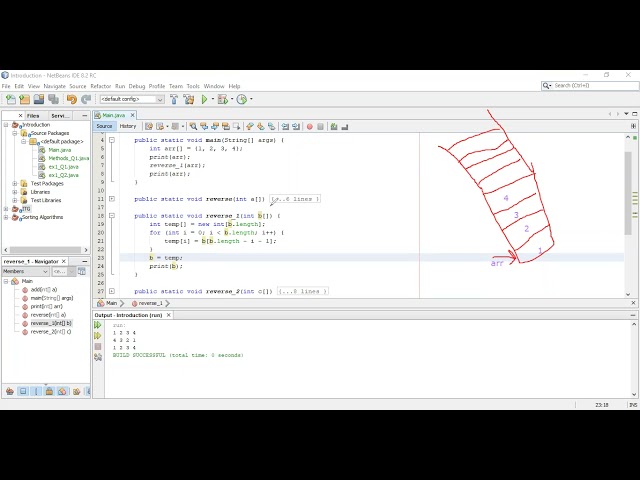This screenshot has width=640, height=480.
Task: Click the Shift Line Right icon
Action: 296,127
